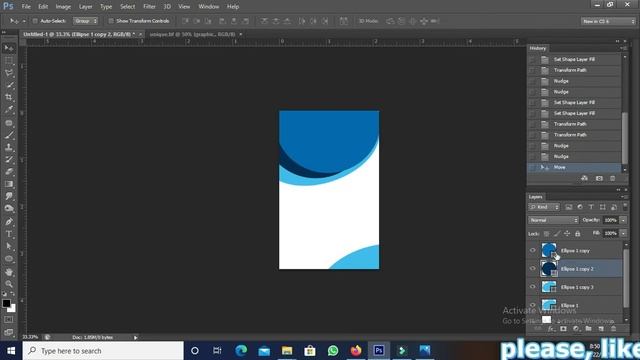640x360 pixels.
Task: Create a new layer icon
Action: click(601, 329)
